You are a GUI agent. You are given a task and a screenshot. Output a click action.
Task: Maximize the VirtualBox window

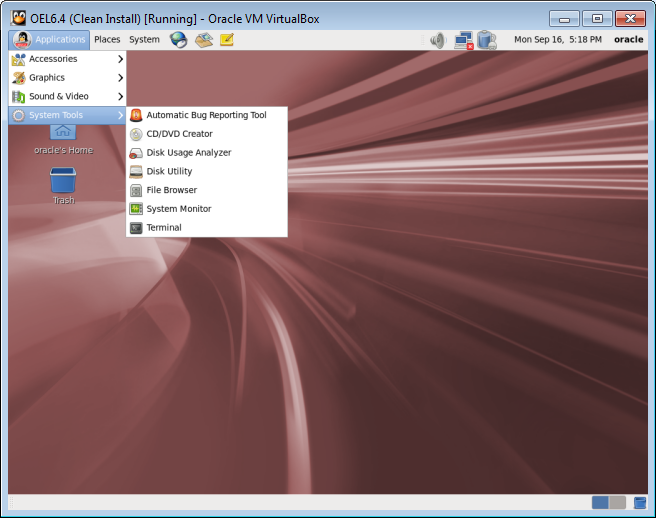pos(597,19)
